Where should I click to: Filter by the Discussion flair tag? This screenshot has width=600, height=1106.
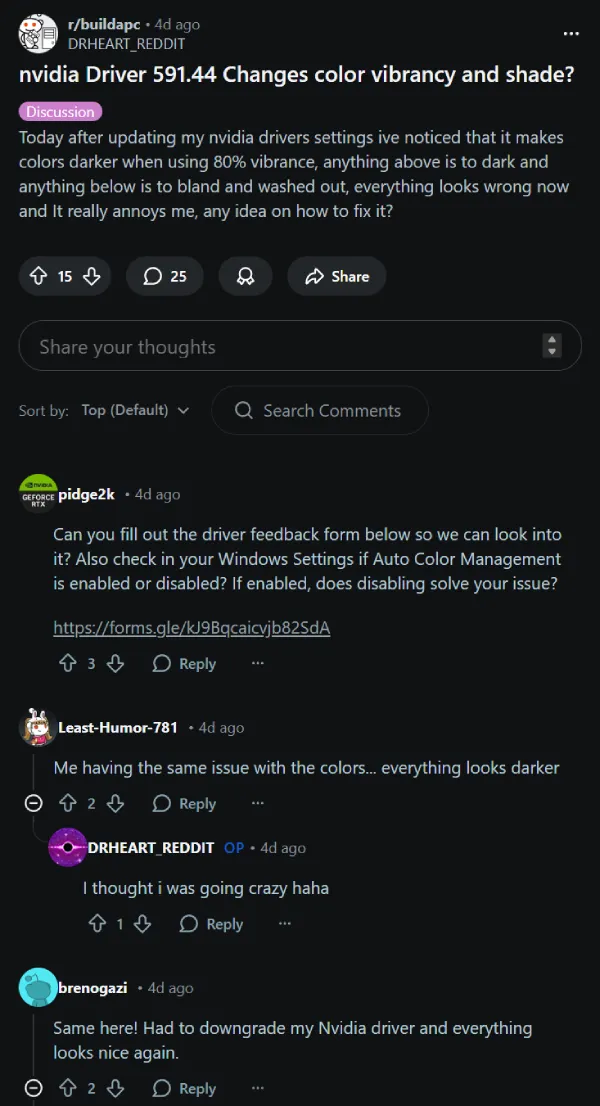point(60,112)
